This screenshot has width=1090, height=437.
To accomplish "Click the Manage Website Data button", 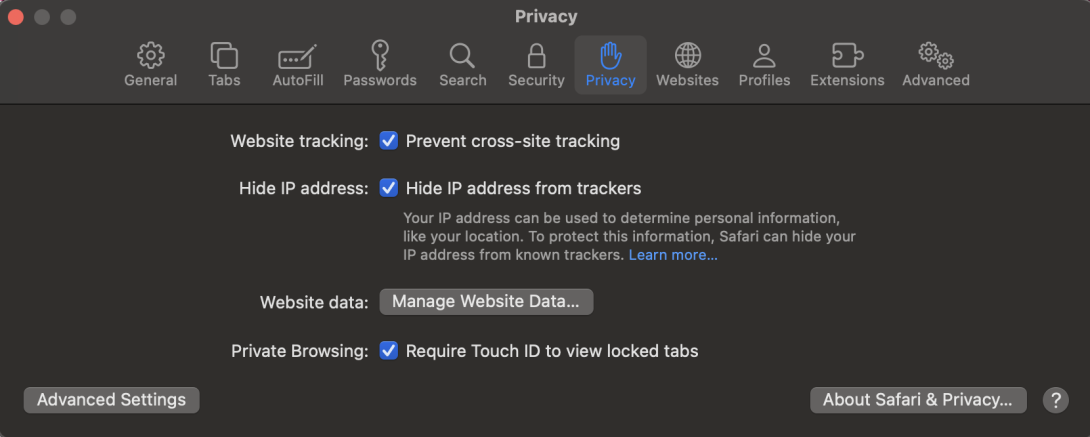I will [x=486, y=301].
